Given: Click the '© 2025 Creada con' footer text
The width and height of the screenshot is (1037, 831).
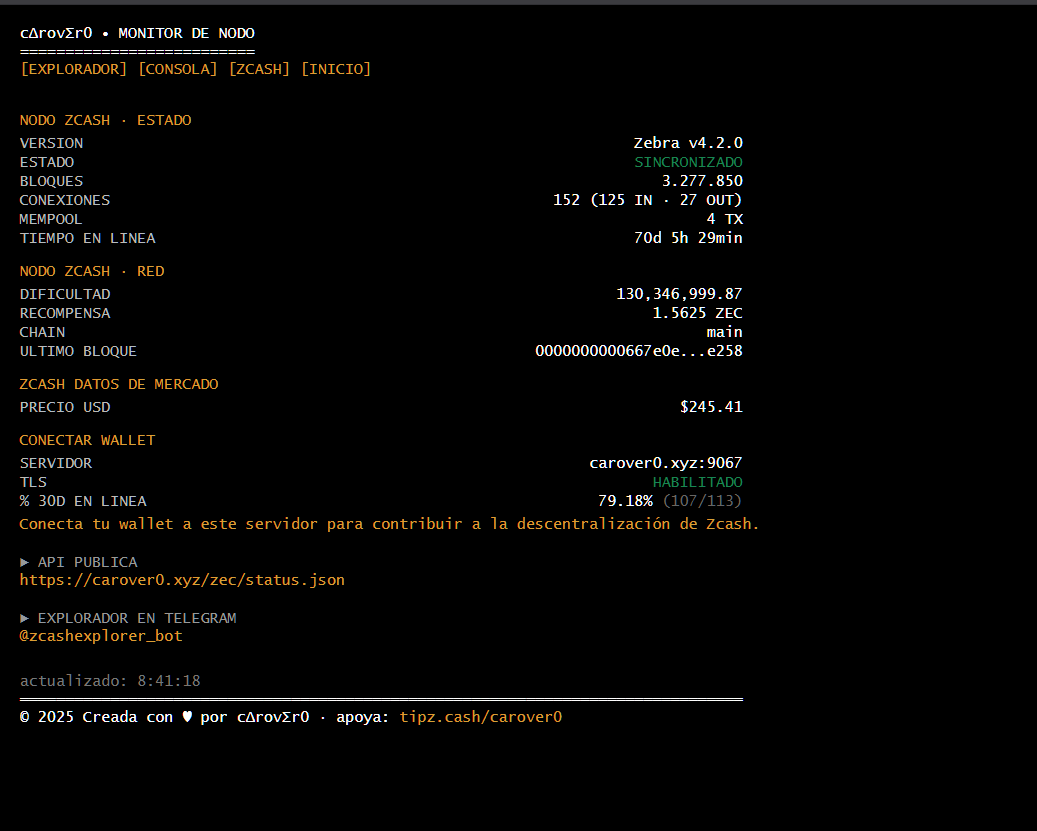Looking at the screenshot, I should pos(96,717).
